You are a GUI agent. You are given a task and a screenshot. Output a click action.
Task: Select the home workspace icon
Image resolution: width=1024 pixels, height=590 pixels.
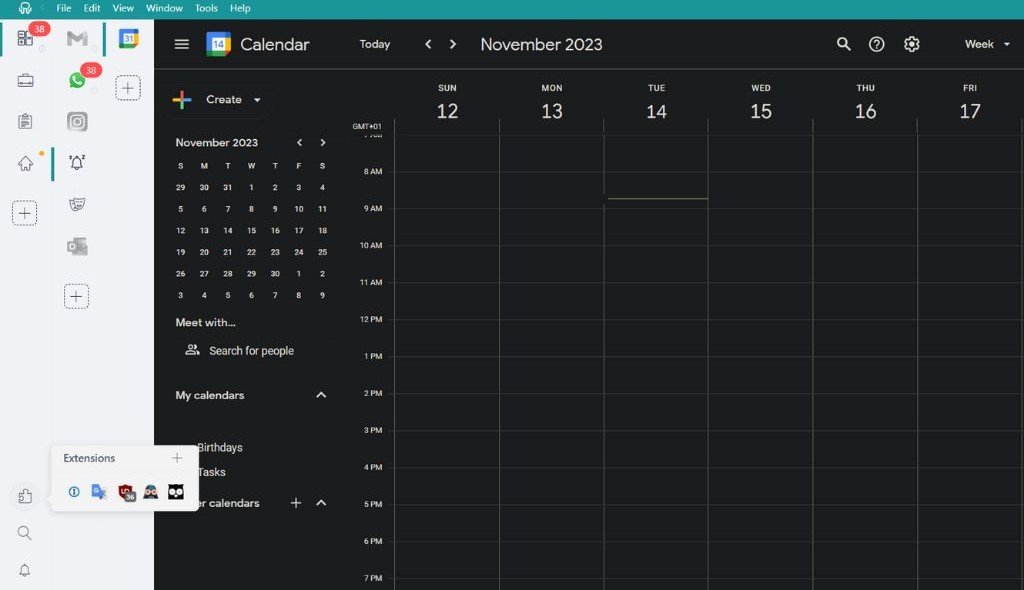pos(25,163)
